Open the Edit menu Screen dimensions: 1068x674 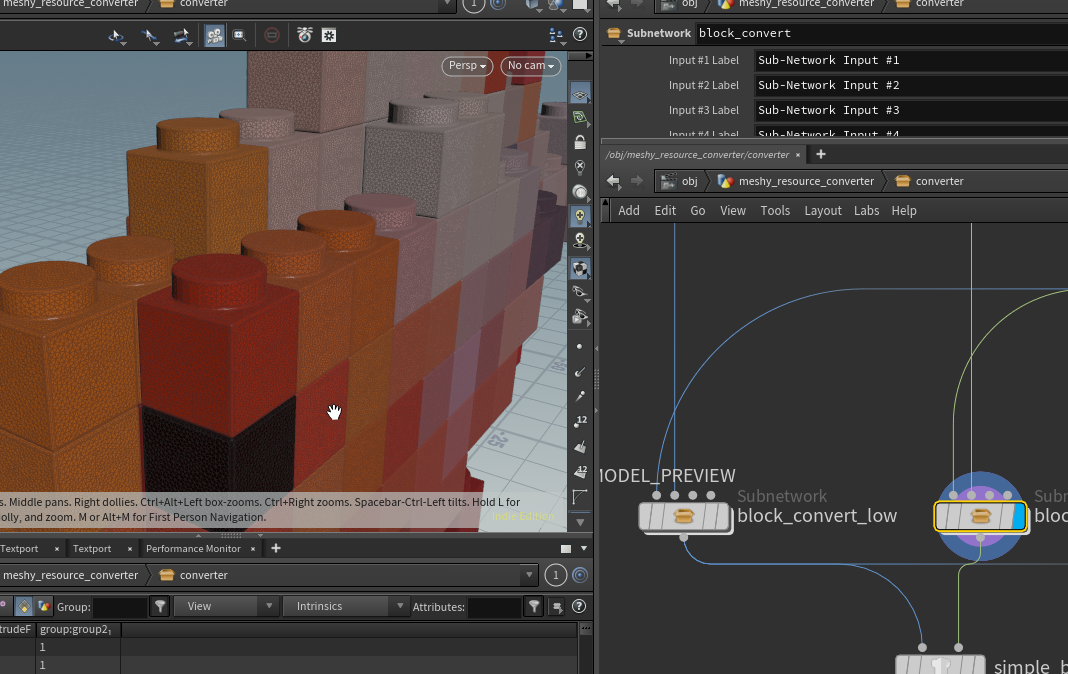click(665, 211)
